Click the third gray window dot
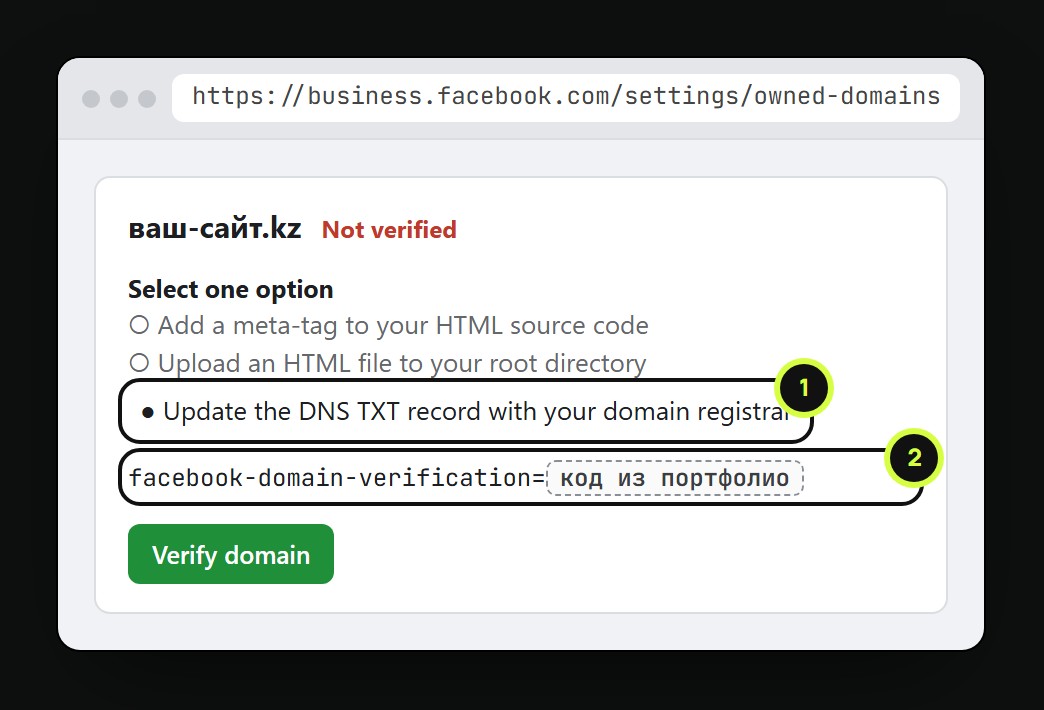 [x=147, y=99]
